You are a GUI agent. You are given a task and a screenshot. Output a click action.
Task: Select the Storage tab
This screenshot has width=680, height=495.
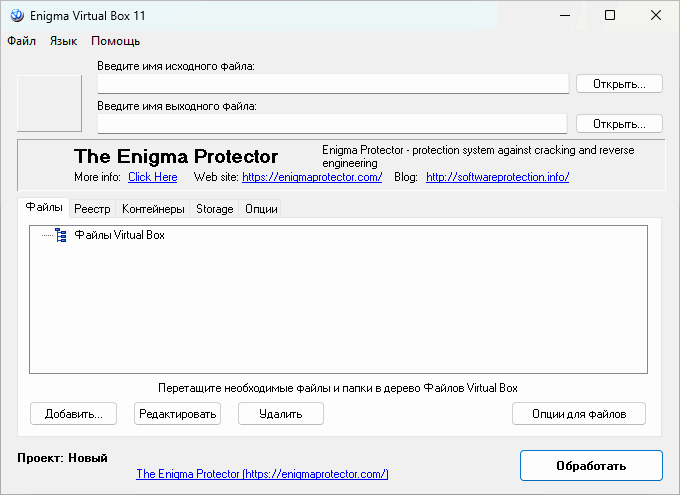(x=215, y=209)
